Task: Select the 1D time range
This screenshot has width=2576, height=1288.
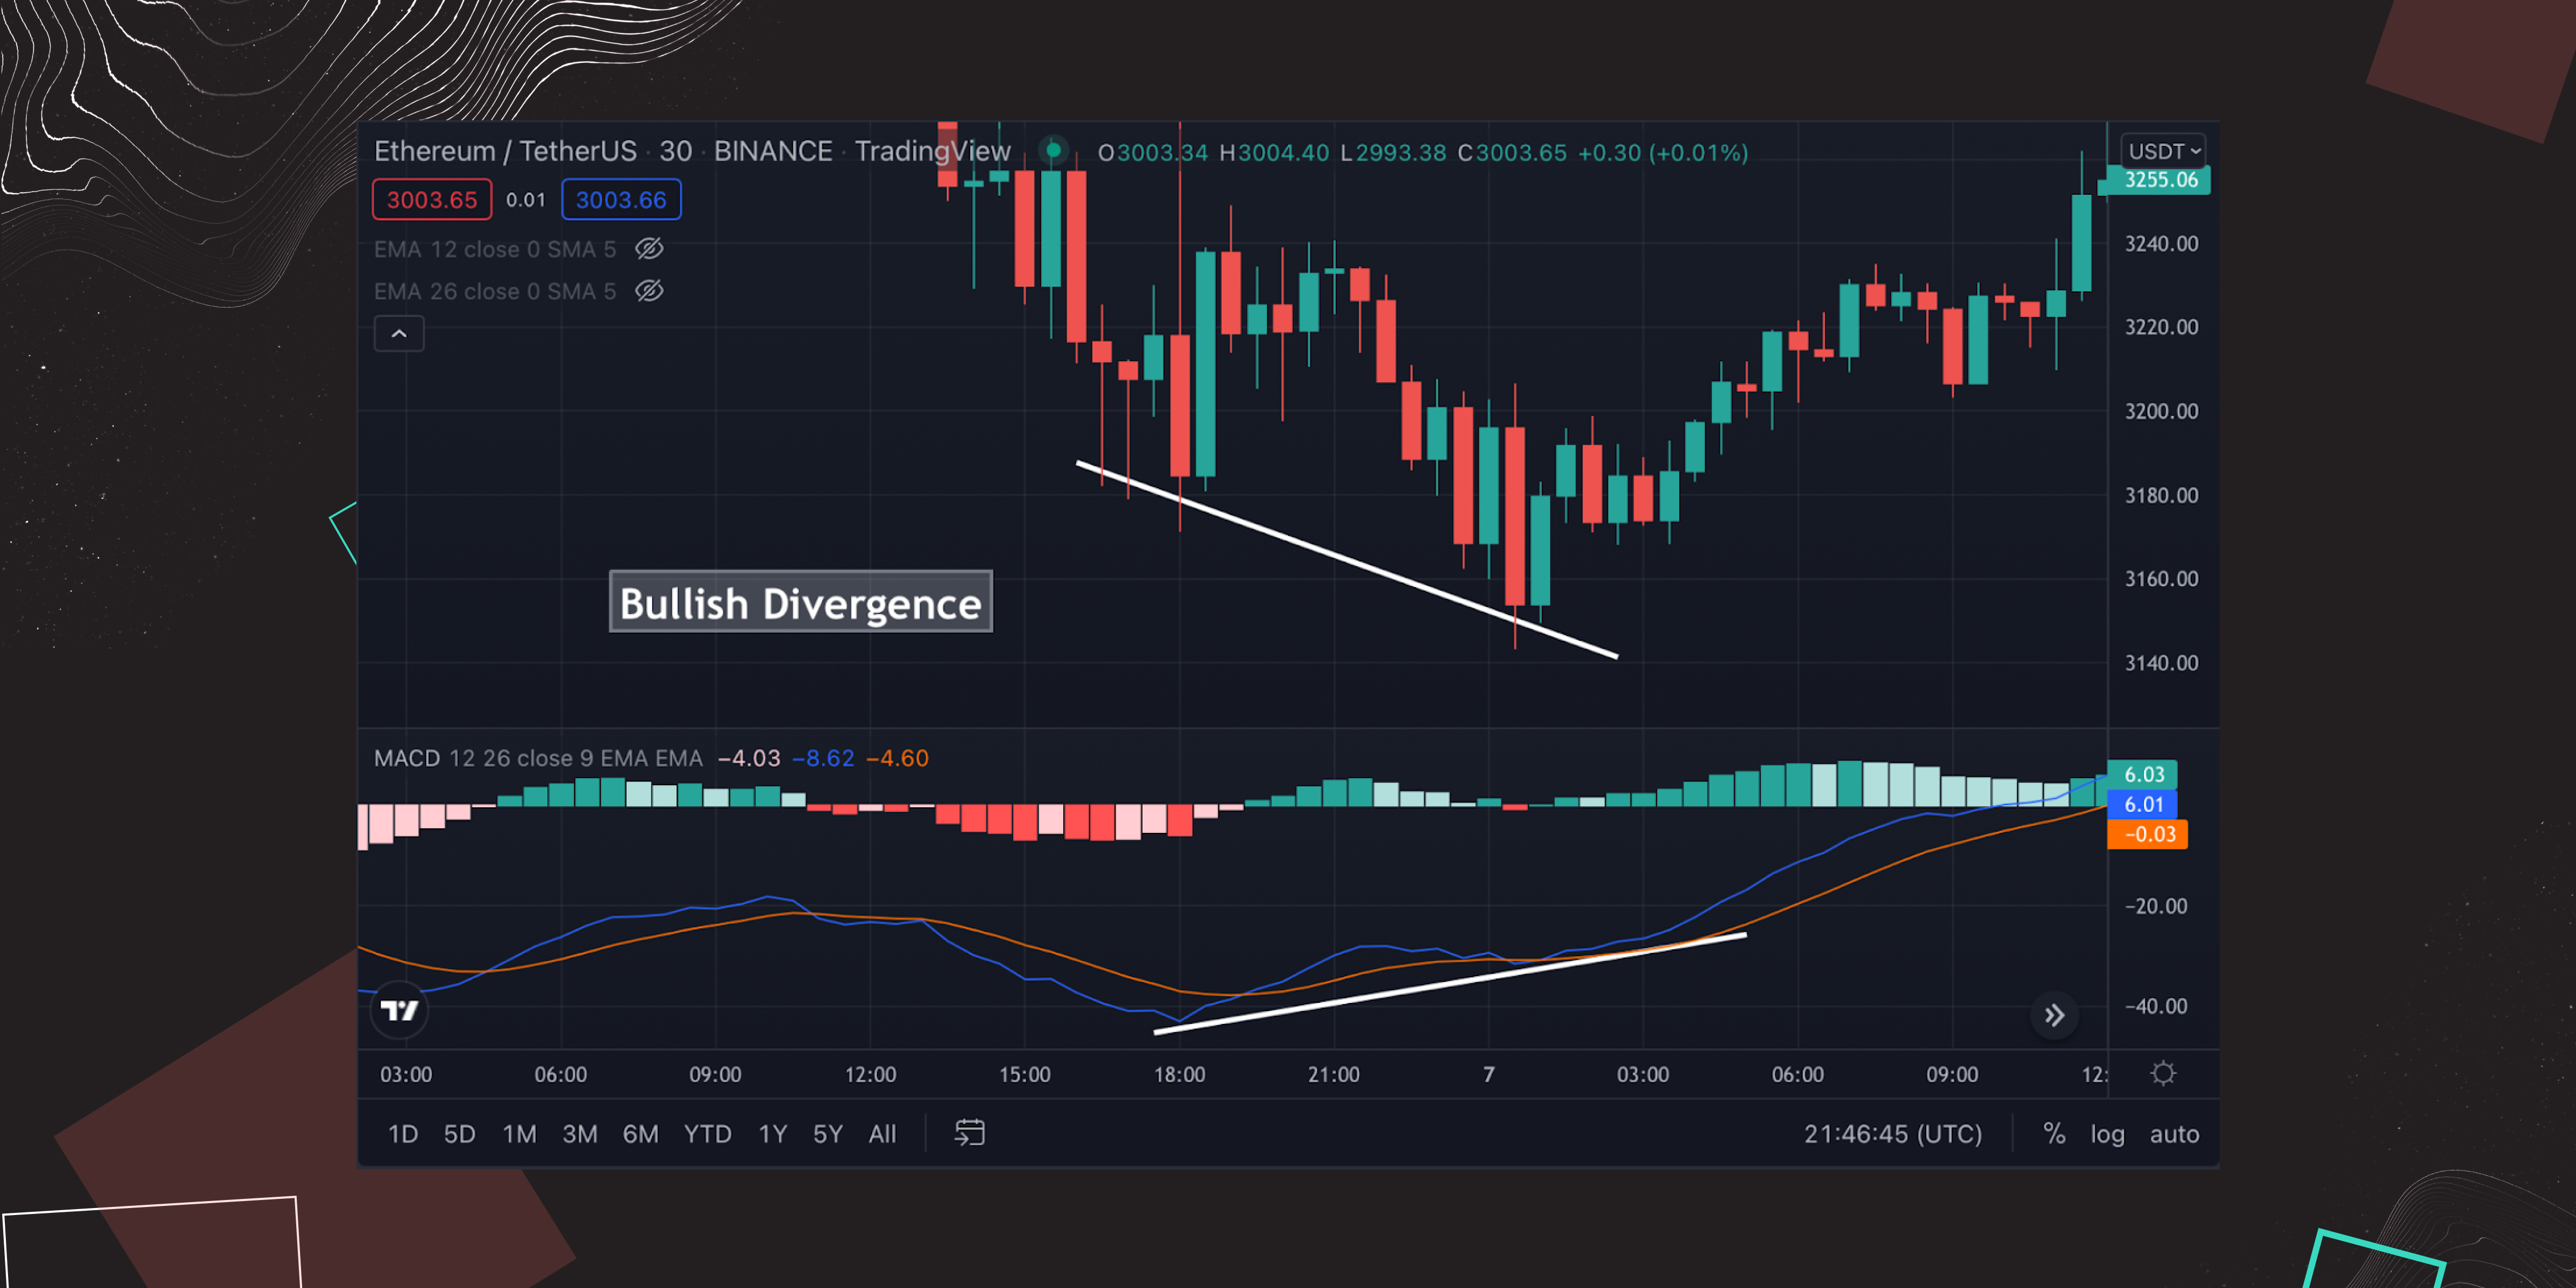Action: point(403,1134)
